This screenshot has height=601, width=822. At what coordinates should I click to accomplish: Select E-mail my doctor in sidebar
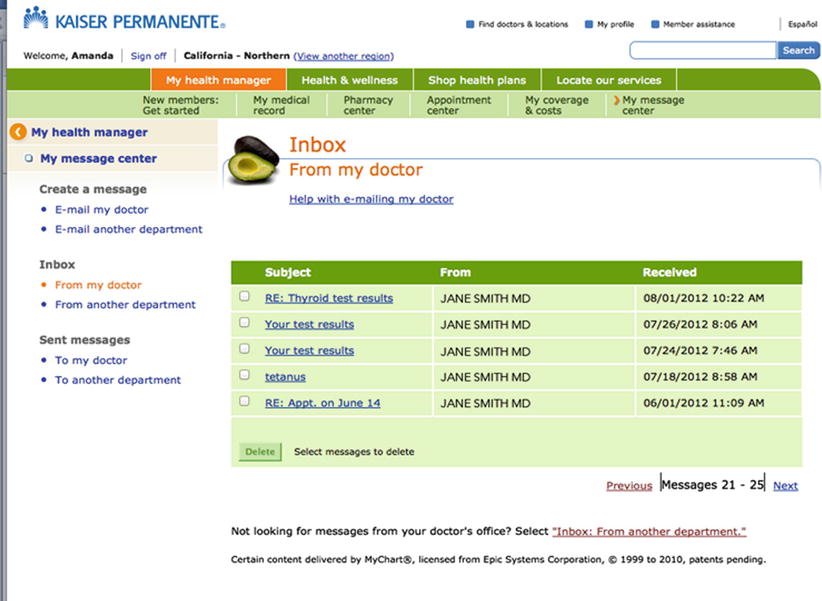point(101,210)
